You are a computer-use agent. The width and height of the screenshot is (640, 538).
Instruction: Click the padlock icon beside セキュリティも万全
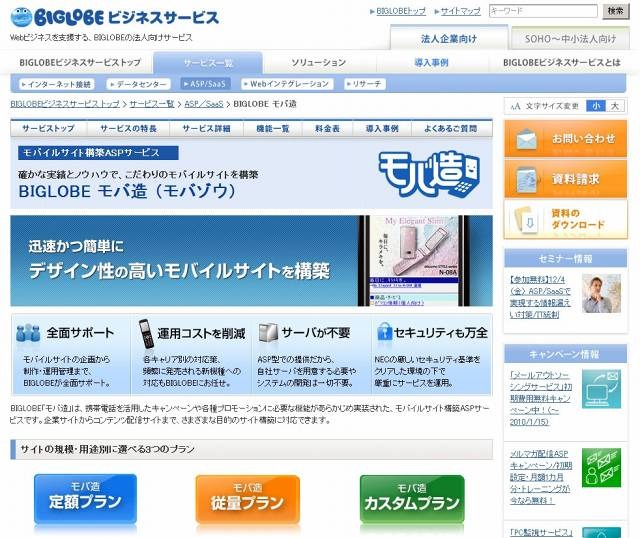pos(384,331)
